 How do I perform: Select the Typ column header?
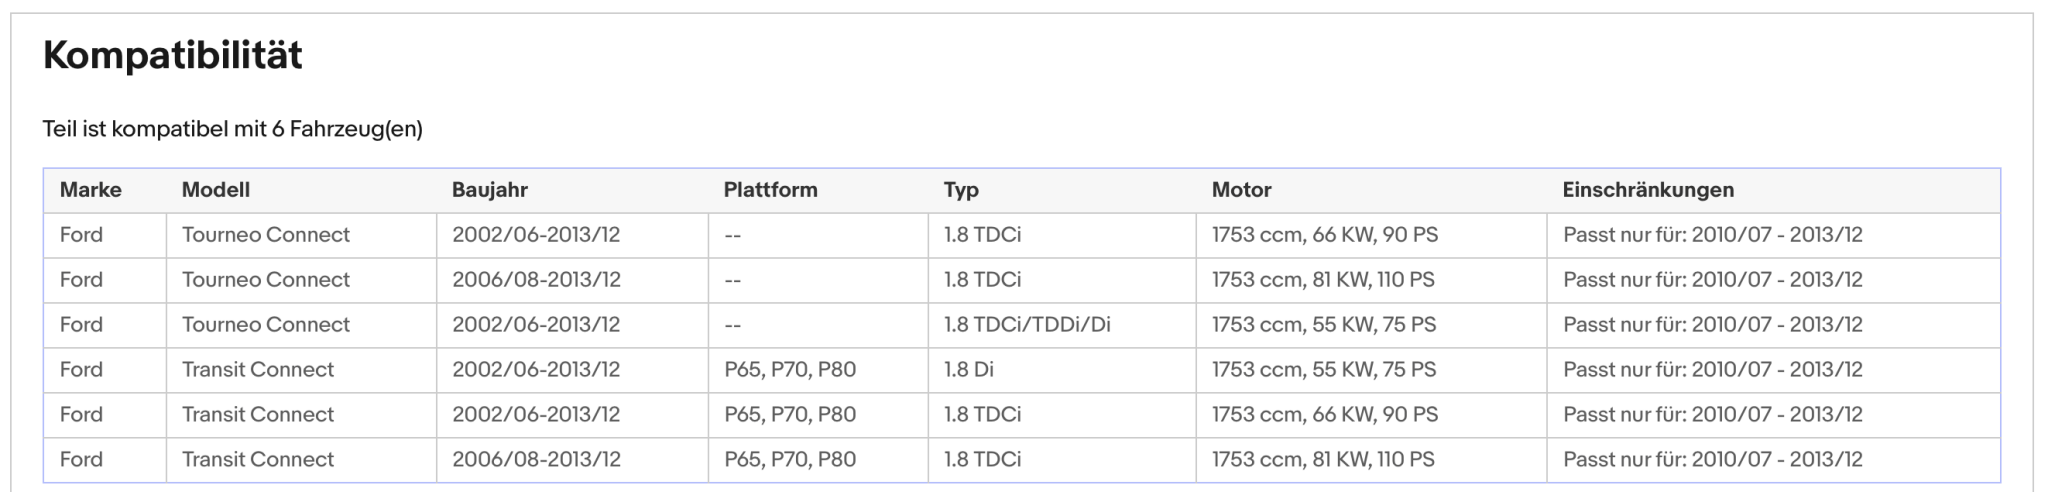click(x=961, y=190)
